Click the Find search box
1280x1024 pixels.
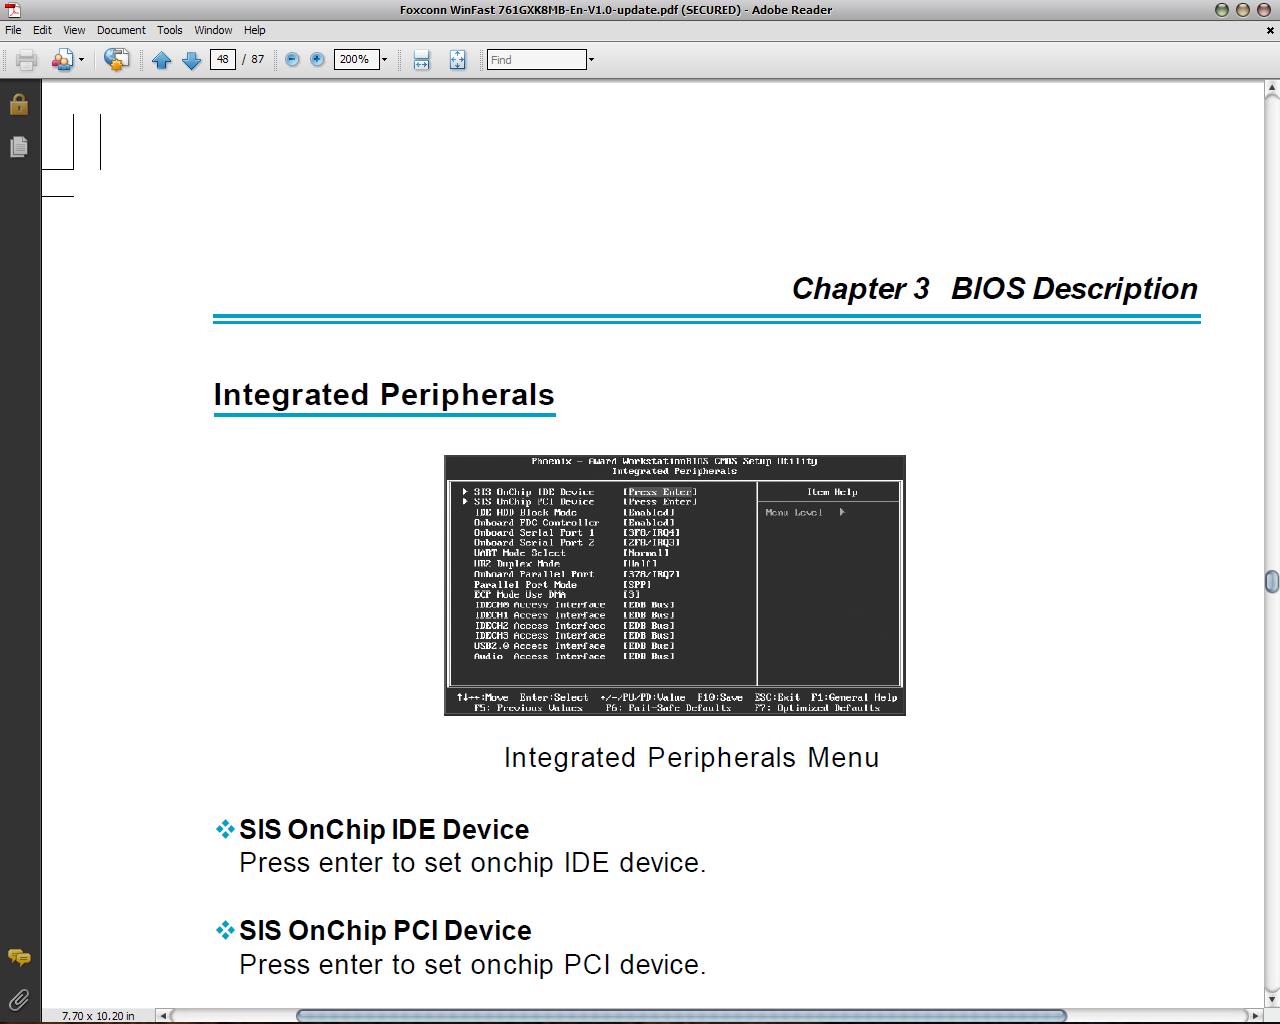pyautogui.click(x=536, y=60)
